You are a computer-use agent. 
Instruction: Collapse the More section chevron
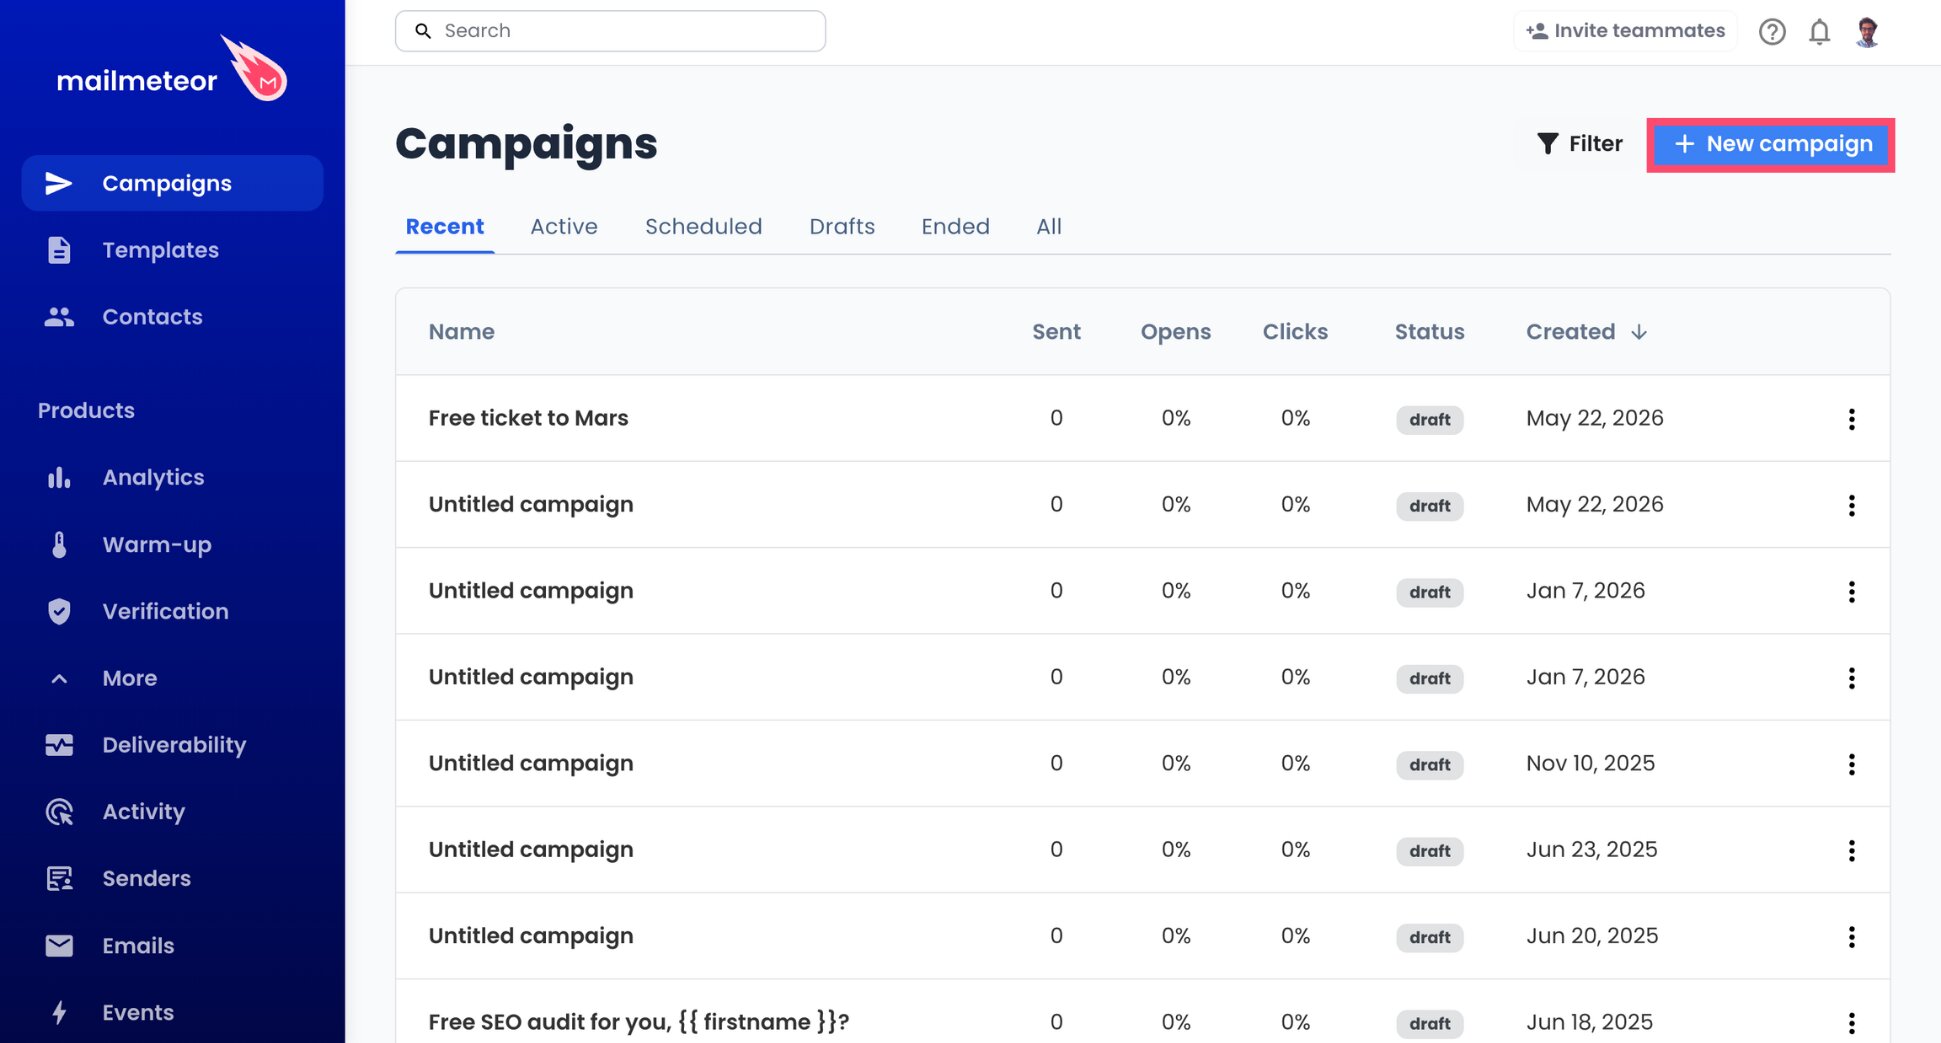click(x=59, y=678)
